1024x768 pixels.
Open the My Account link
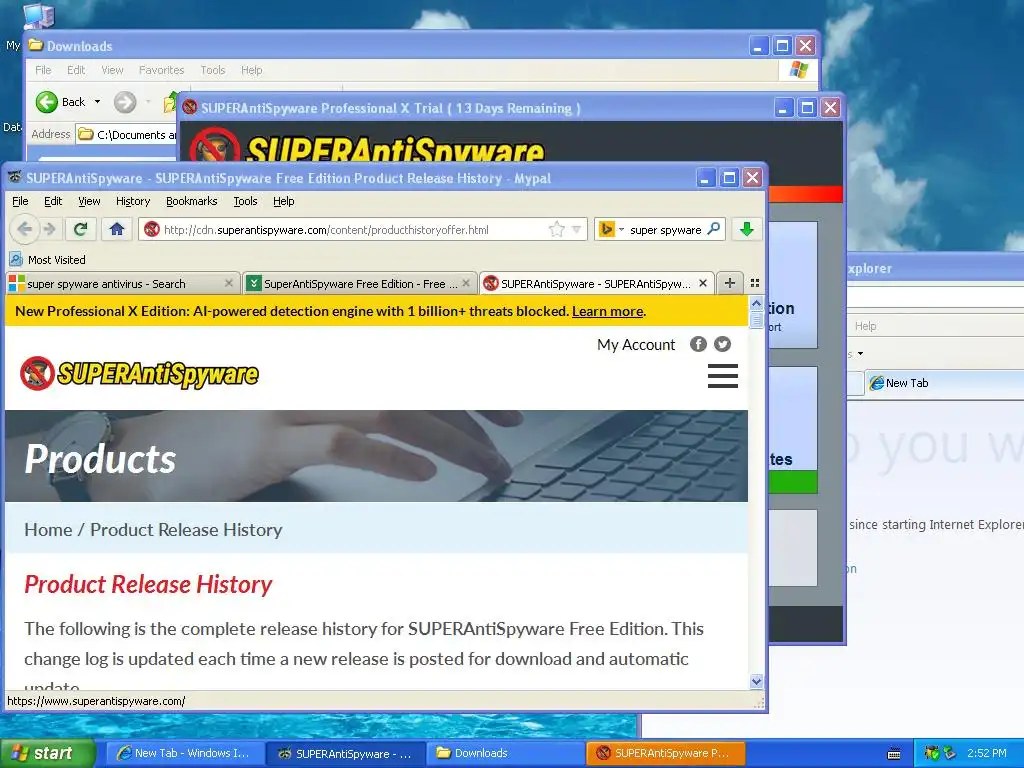pos(635,345)
